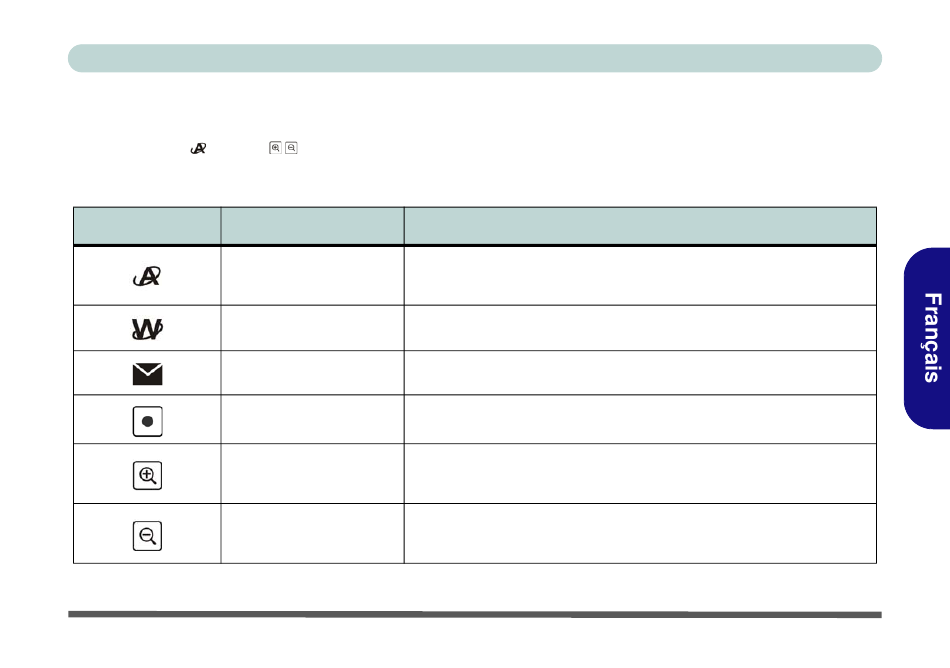Click the wide empty cell in the WWW row
This screenshot has width=950, height=668.
pos(640,328)
